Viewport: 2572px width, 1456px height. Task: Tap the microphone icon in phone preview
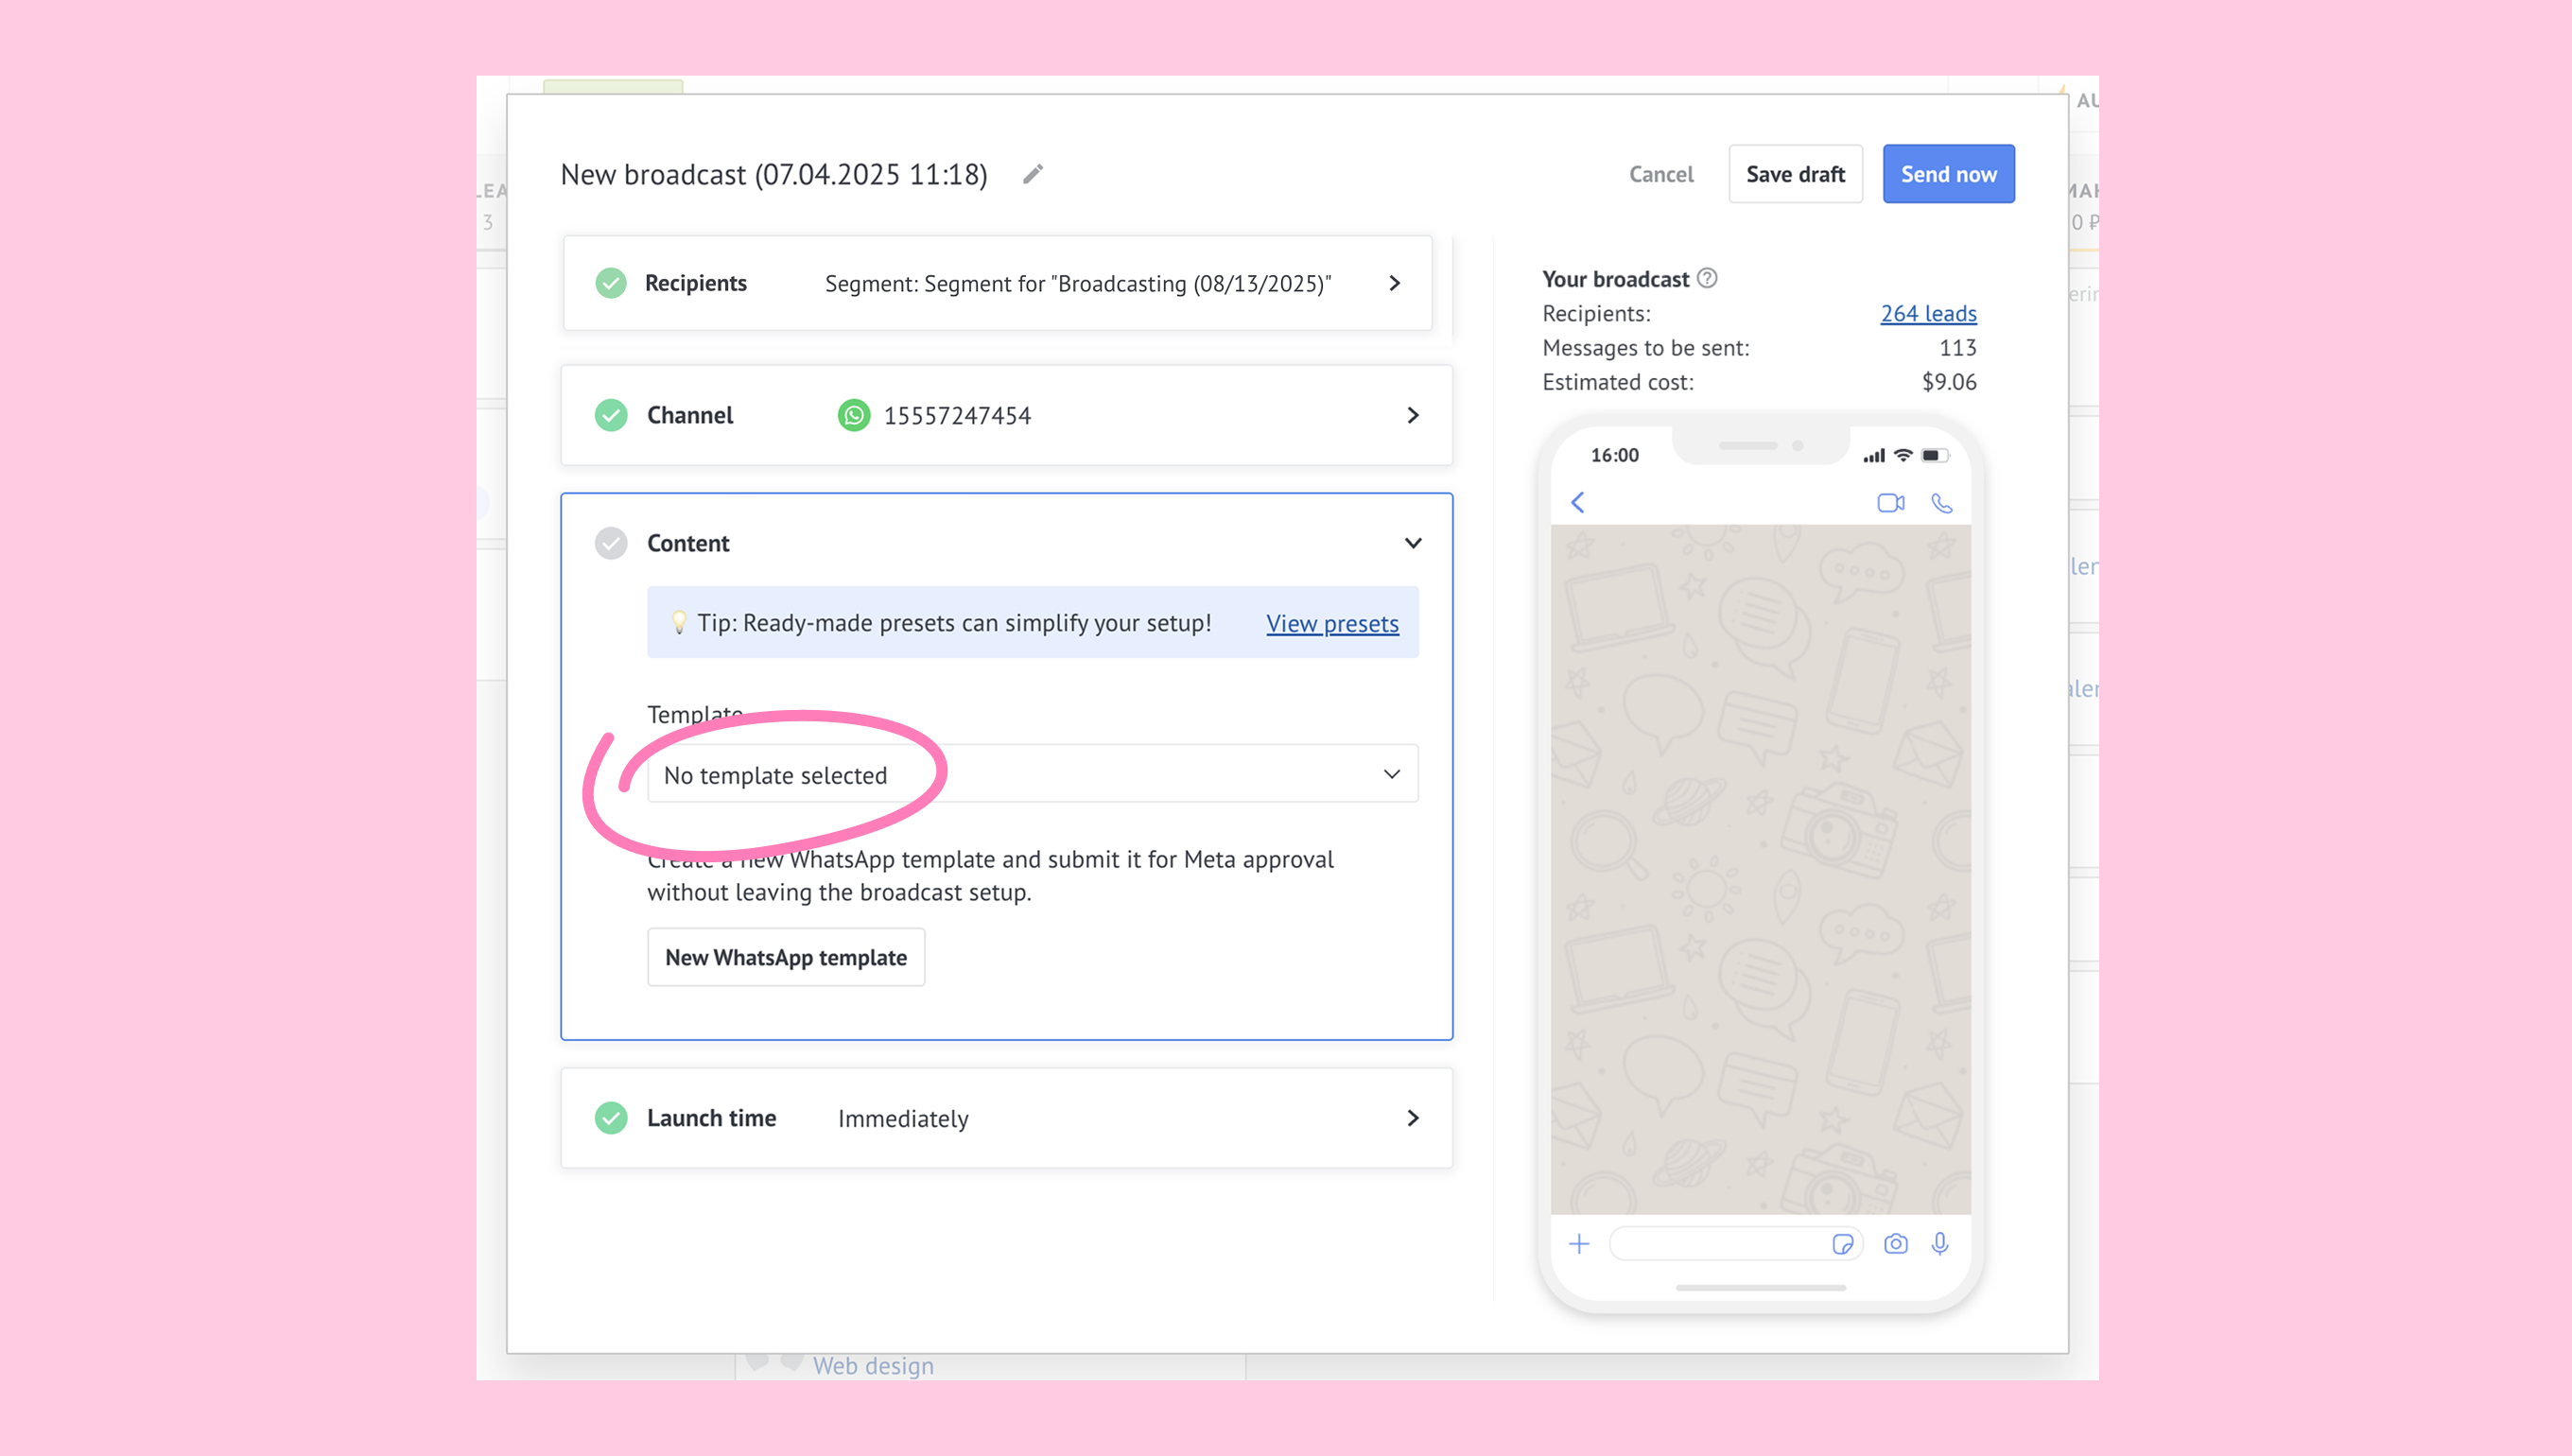(1940, 1244)
